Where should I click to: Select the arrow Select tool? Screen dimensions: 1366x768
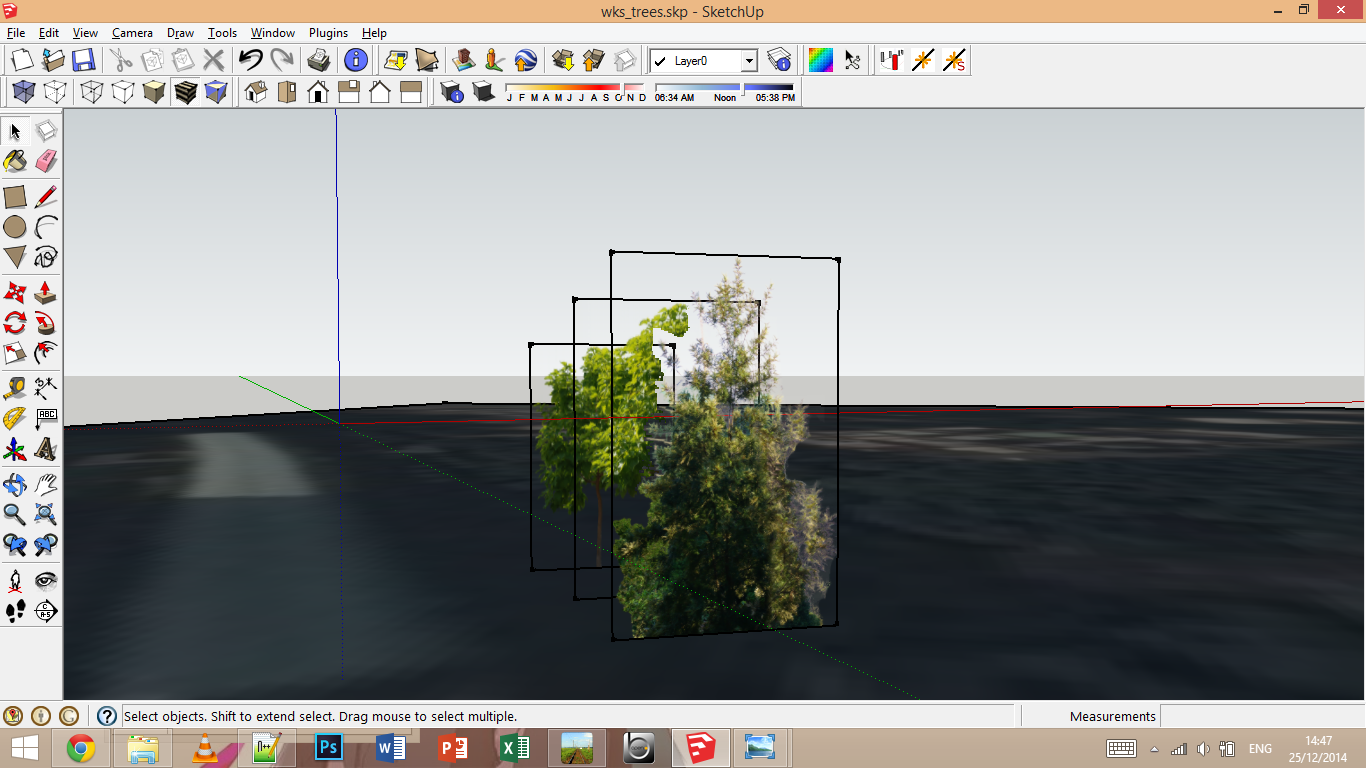tap(15, 131)
